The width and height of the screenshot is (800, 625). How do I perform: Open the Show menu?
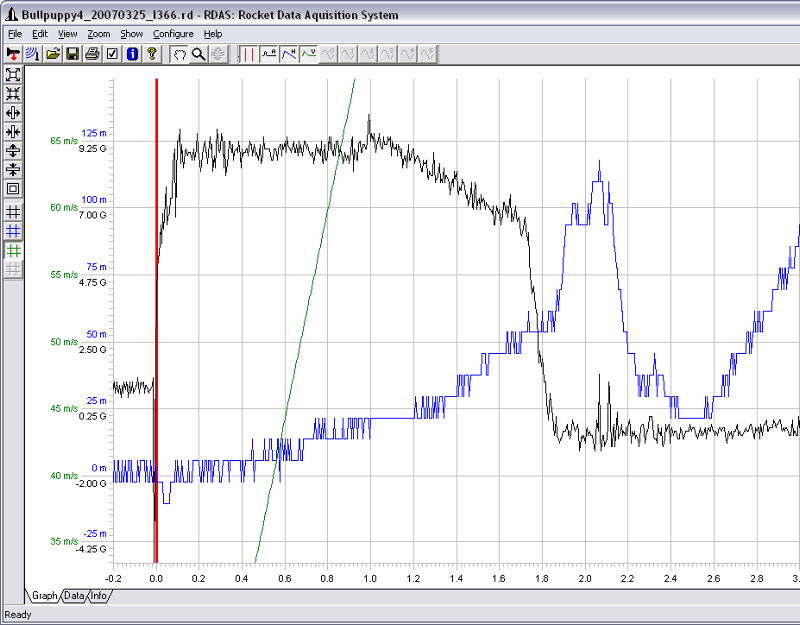132,34
